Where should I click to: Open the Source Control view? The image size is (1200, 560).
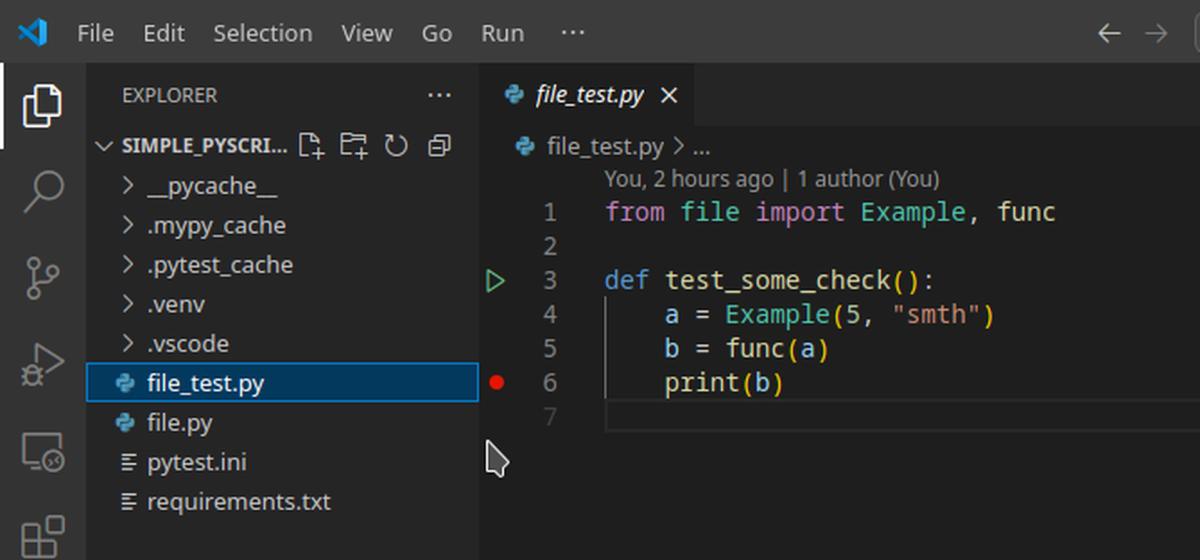click(x=42, y=277)
